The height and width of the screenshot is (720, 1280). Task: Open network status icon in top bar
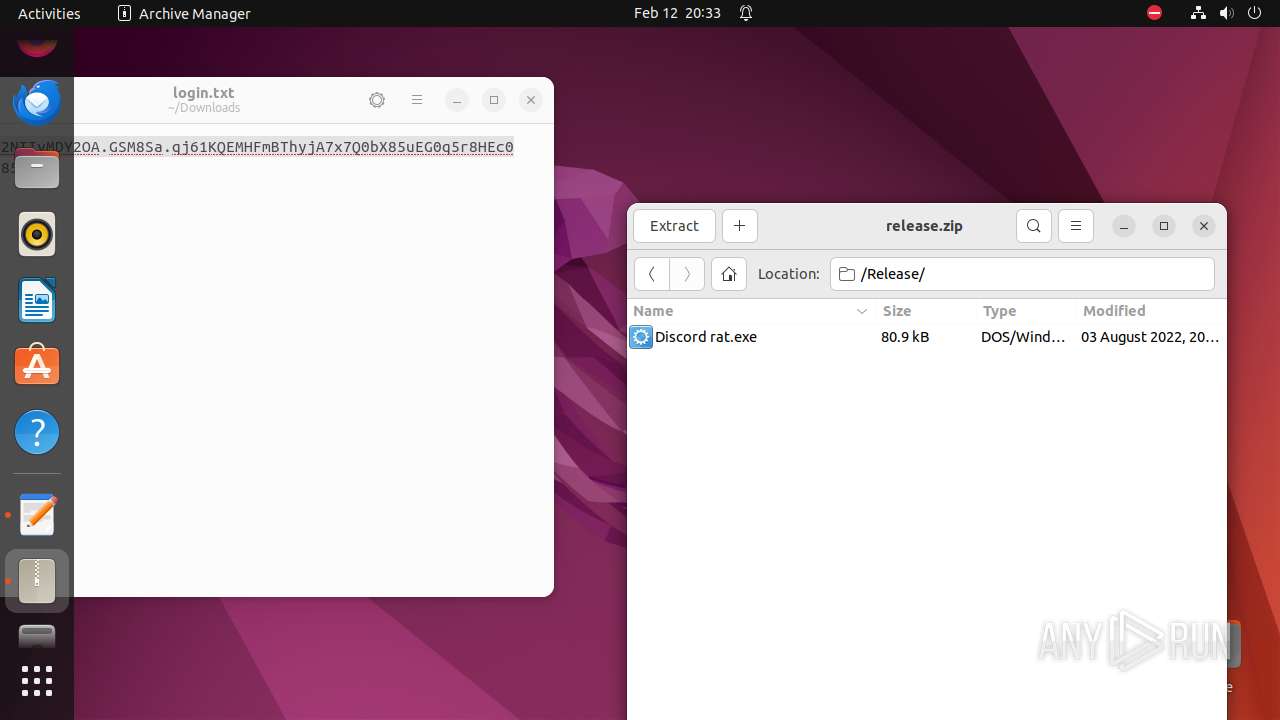pyautogui.click(x=1198, y=13)
